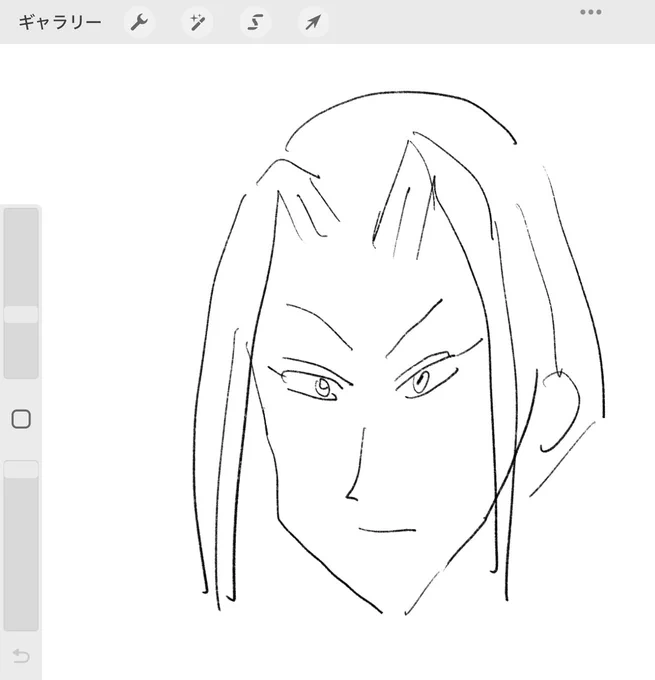
Task: Tap the square modify button in sidebar
Action: [x=21, y=419]
